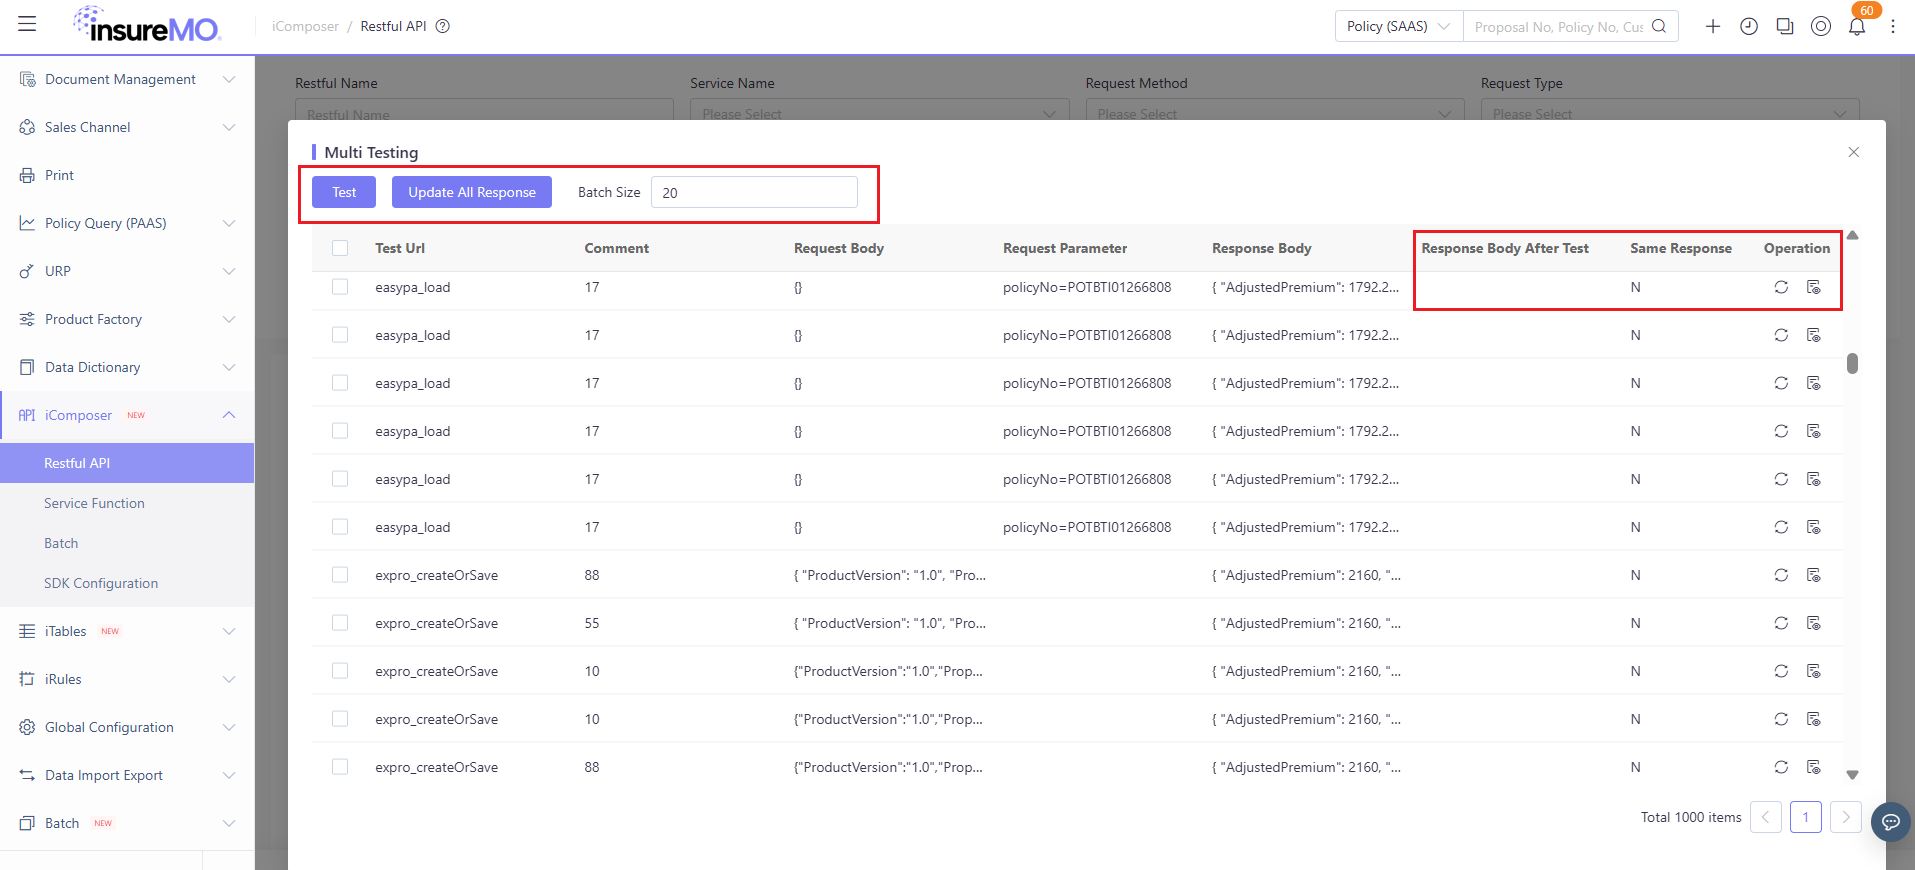1915x870 pixels.
Task: Check the third easypa_load row checkbox
Action: pyautogui.click(x=340, y=383)
